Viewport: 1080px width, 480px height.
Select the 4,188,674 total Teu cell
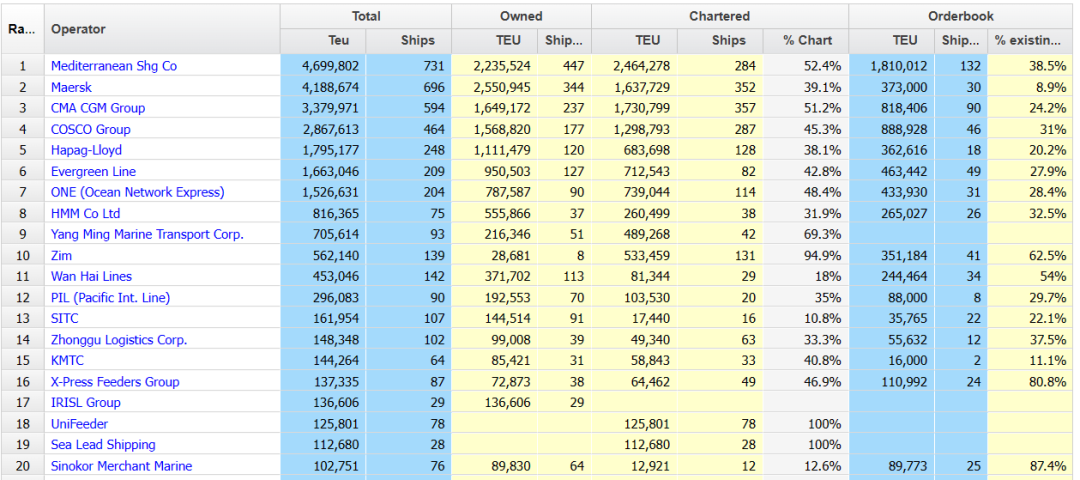323,87
